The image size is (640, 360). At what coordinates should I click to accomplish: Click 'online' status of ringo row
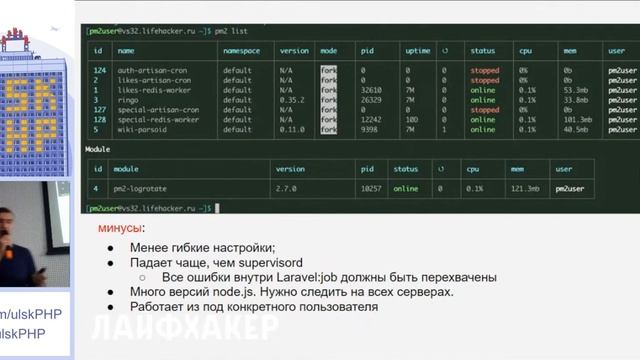click(x=483, y=100)
